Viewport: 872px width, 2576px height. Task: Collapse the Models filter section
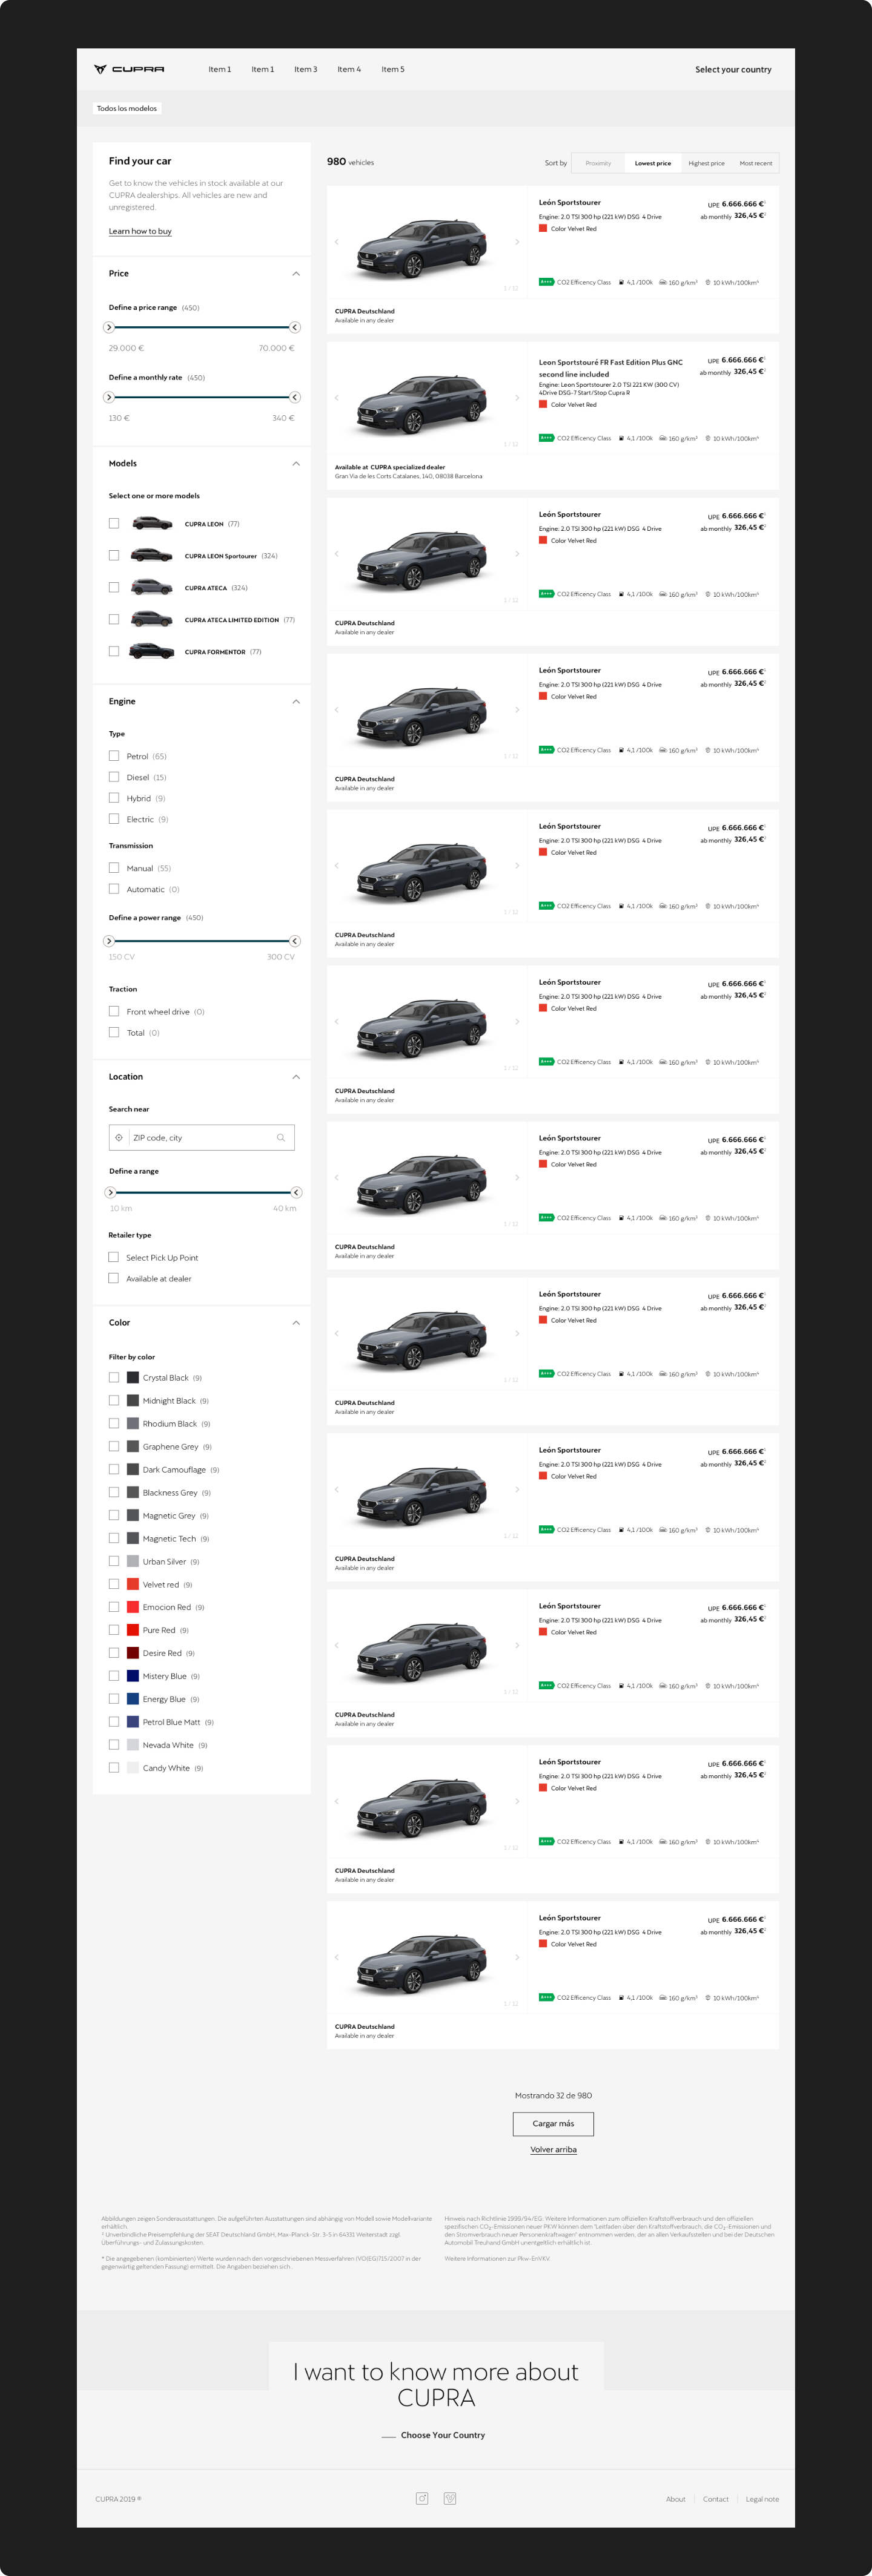point(296,464)
